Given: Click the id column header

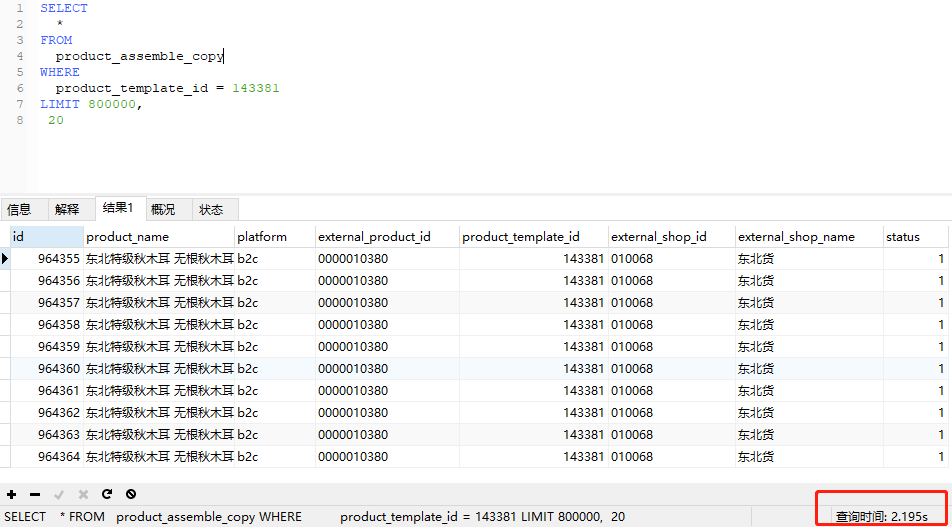Looking at the screenshot, I should [x=46, y=237].
